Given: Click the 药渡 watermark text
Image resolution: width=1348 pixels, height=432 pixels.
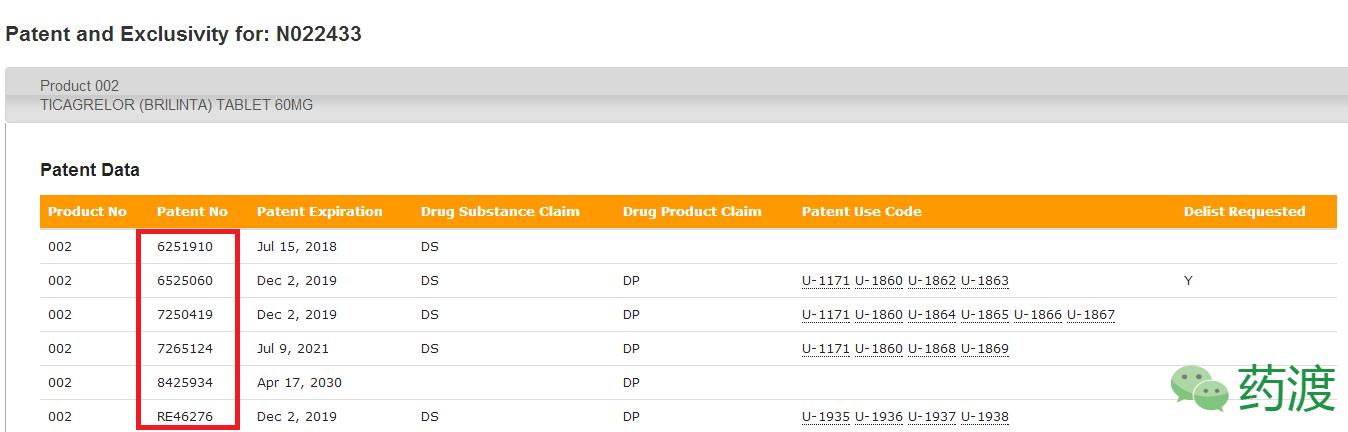Looking at the screenshot, I should [x=1287, y=388].
